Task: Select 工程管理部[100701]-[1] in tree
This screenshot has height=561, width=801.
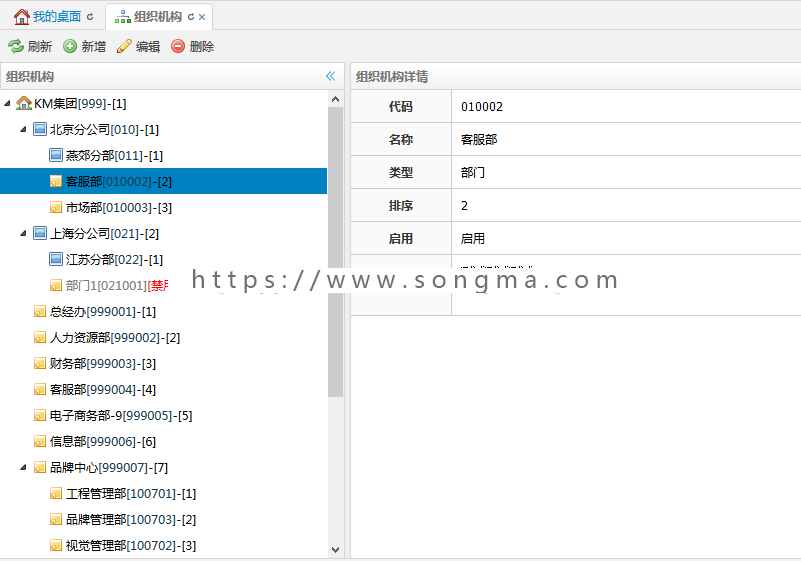Action: [x=131, y=494]
